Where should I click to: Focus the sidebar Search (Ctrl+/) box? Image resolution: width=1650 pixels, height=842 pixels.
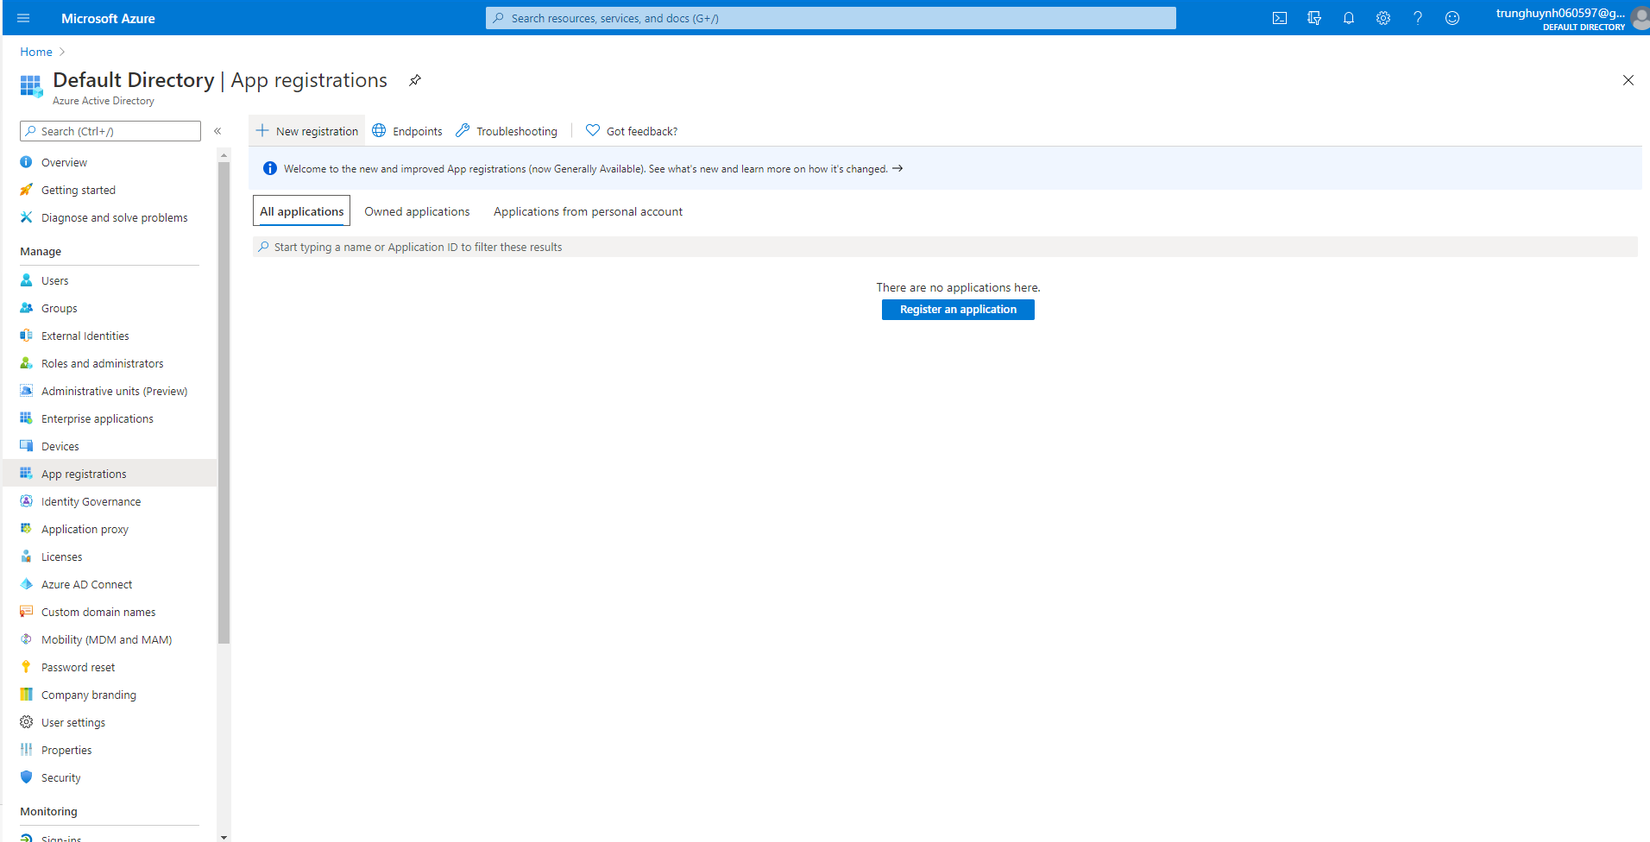click(x=110, y=131)
